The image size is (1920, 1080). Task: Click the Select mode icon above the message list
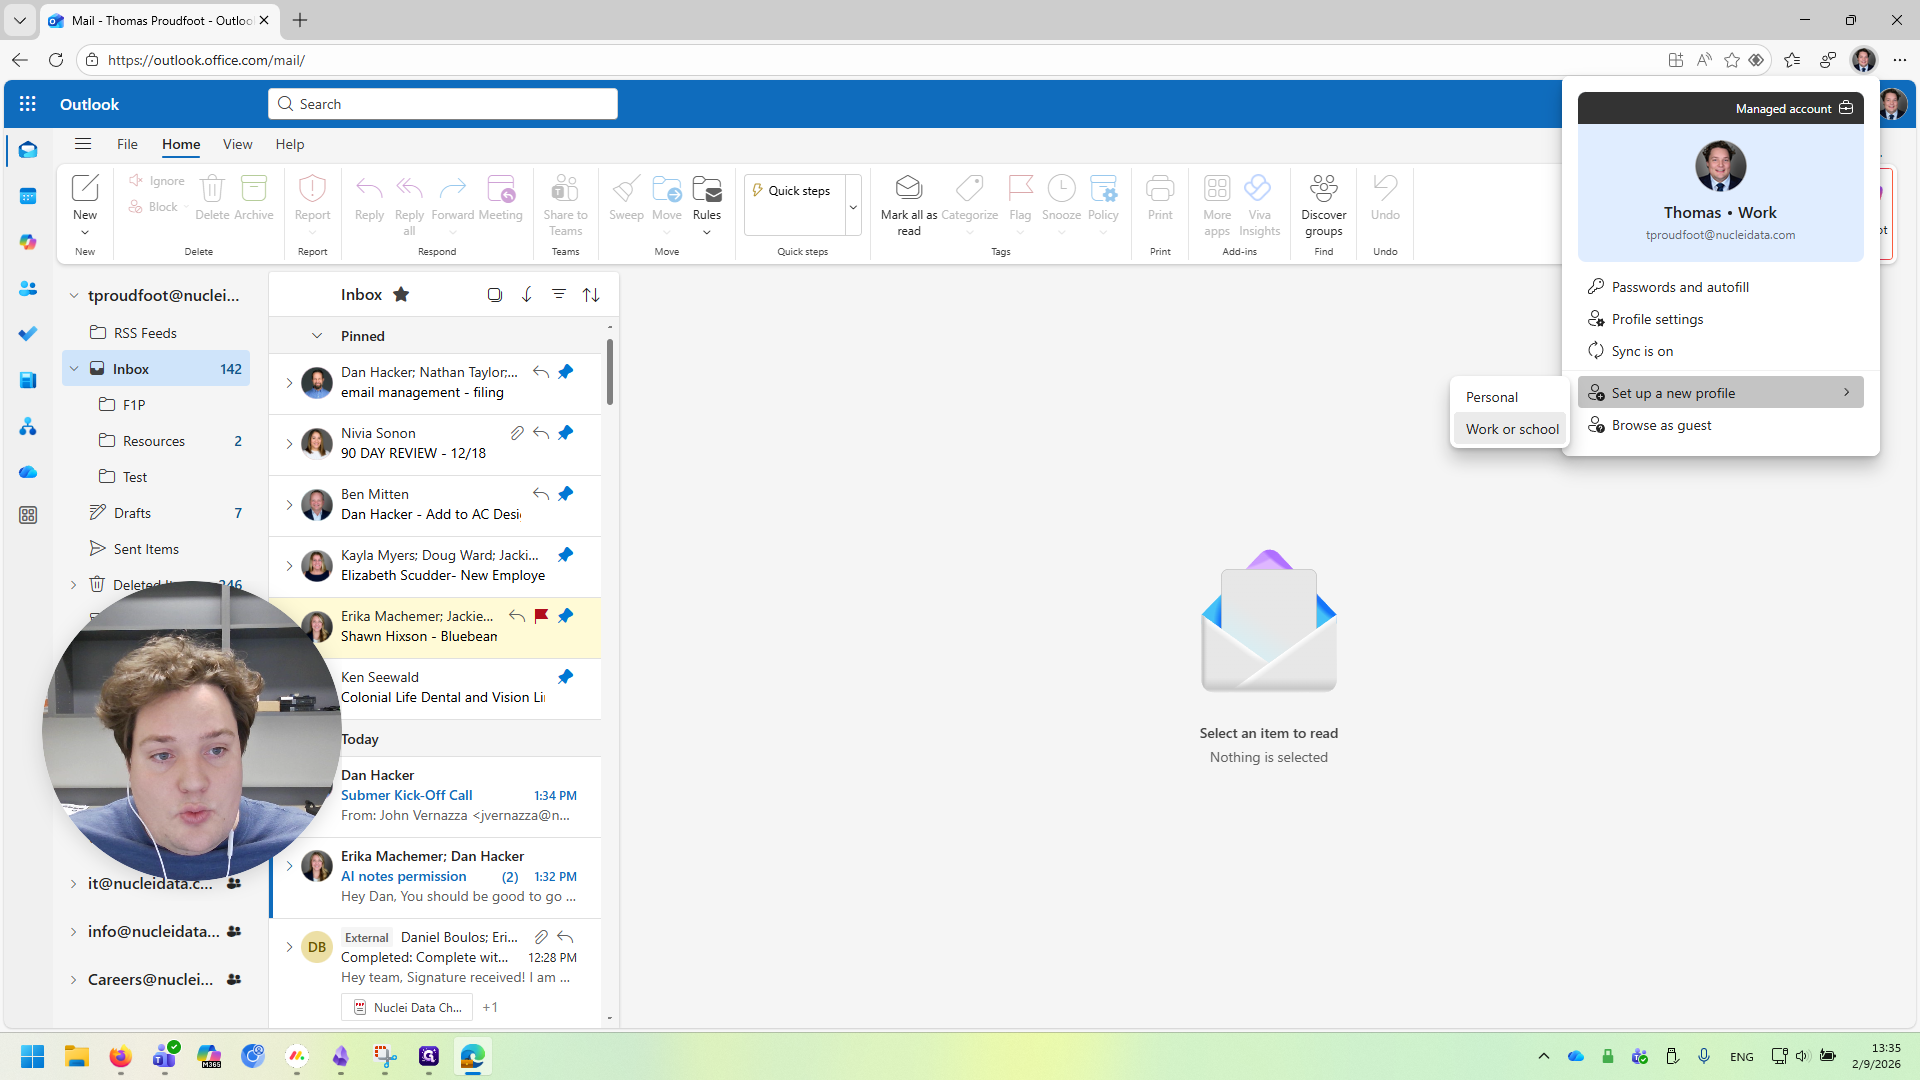coord(494,294)
